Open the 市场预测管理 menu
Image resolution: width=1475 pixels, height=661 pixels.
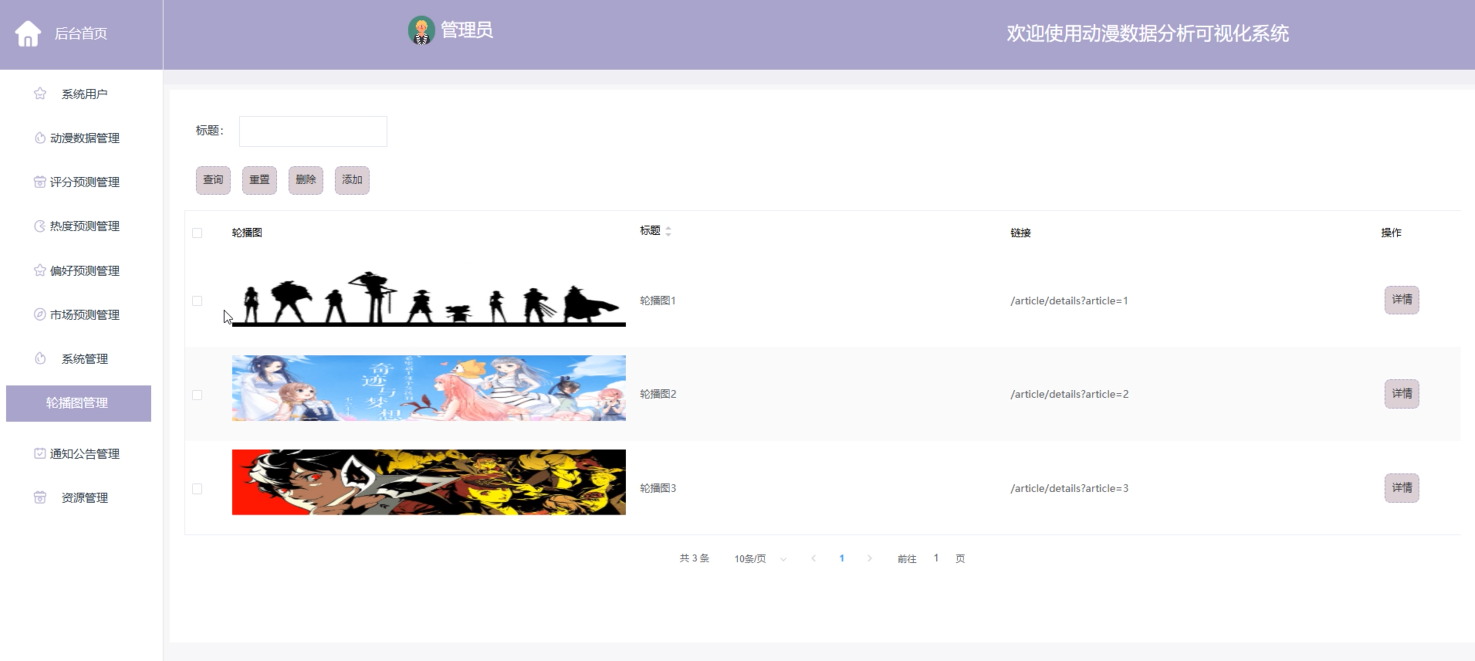pyautogui.click(x=85, y=314)
